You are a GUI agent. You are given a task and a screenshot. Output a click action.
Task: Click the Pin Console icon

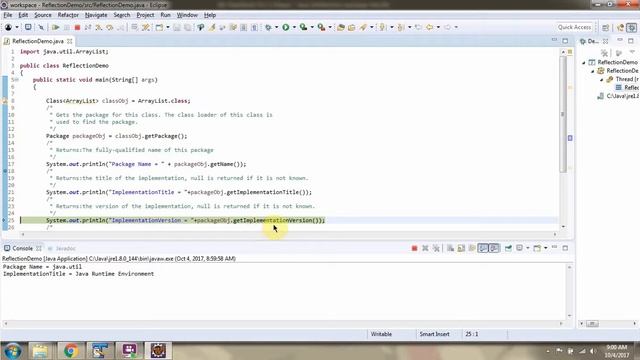508,248
